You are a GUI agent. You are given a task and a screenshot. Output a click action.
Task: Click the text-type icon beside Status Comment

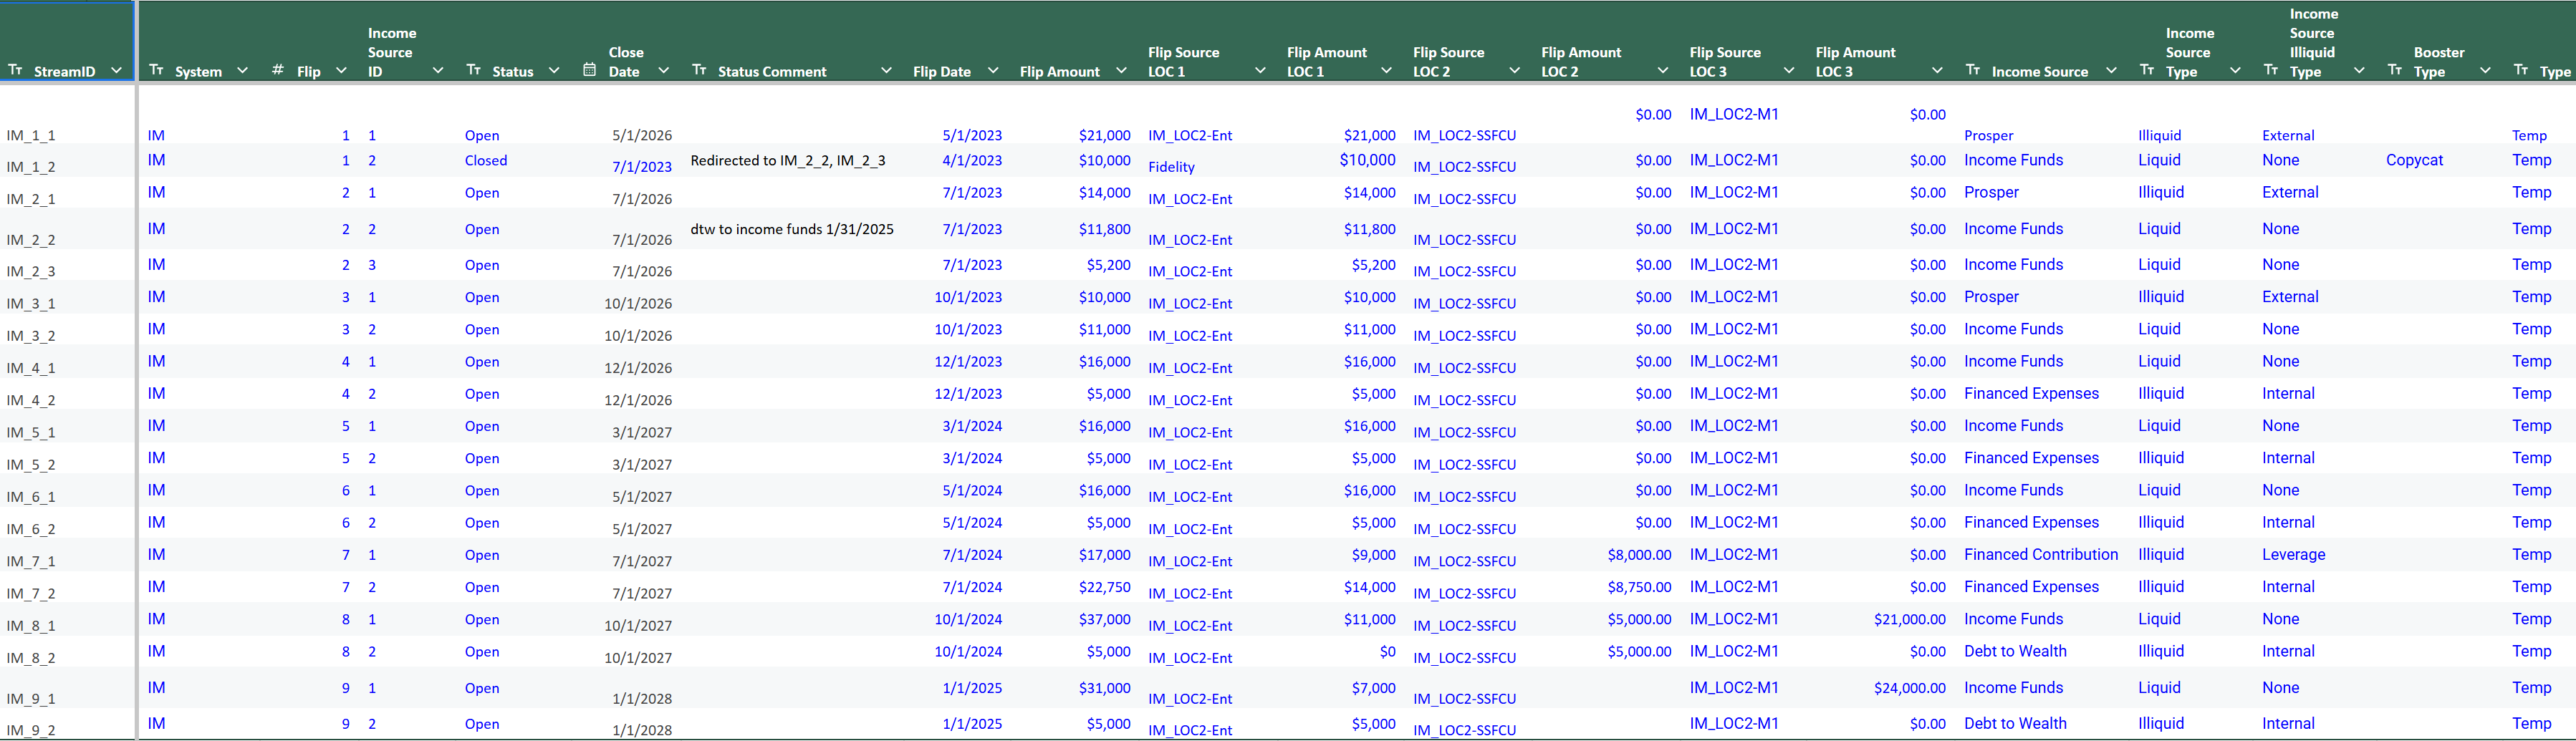[x=699, y=70]
